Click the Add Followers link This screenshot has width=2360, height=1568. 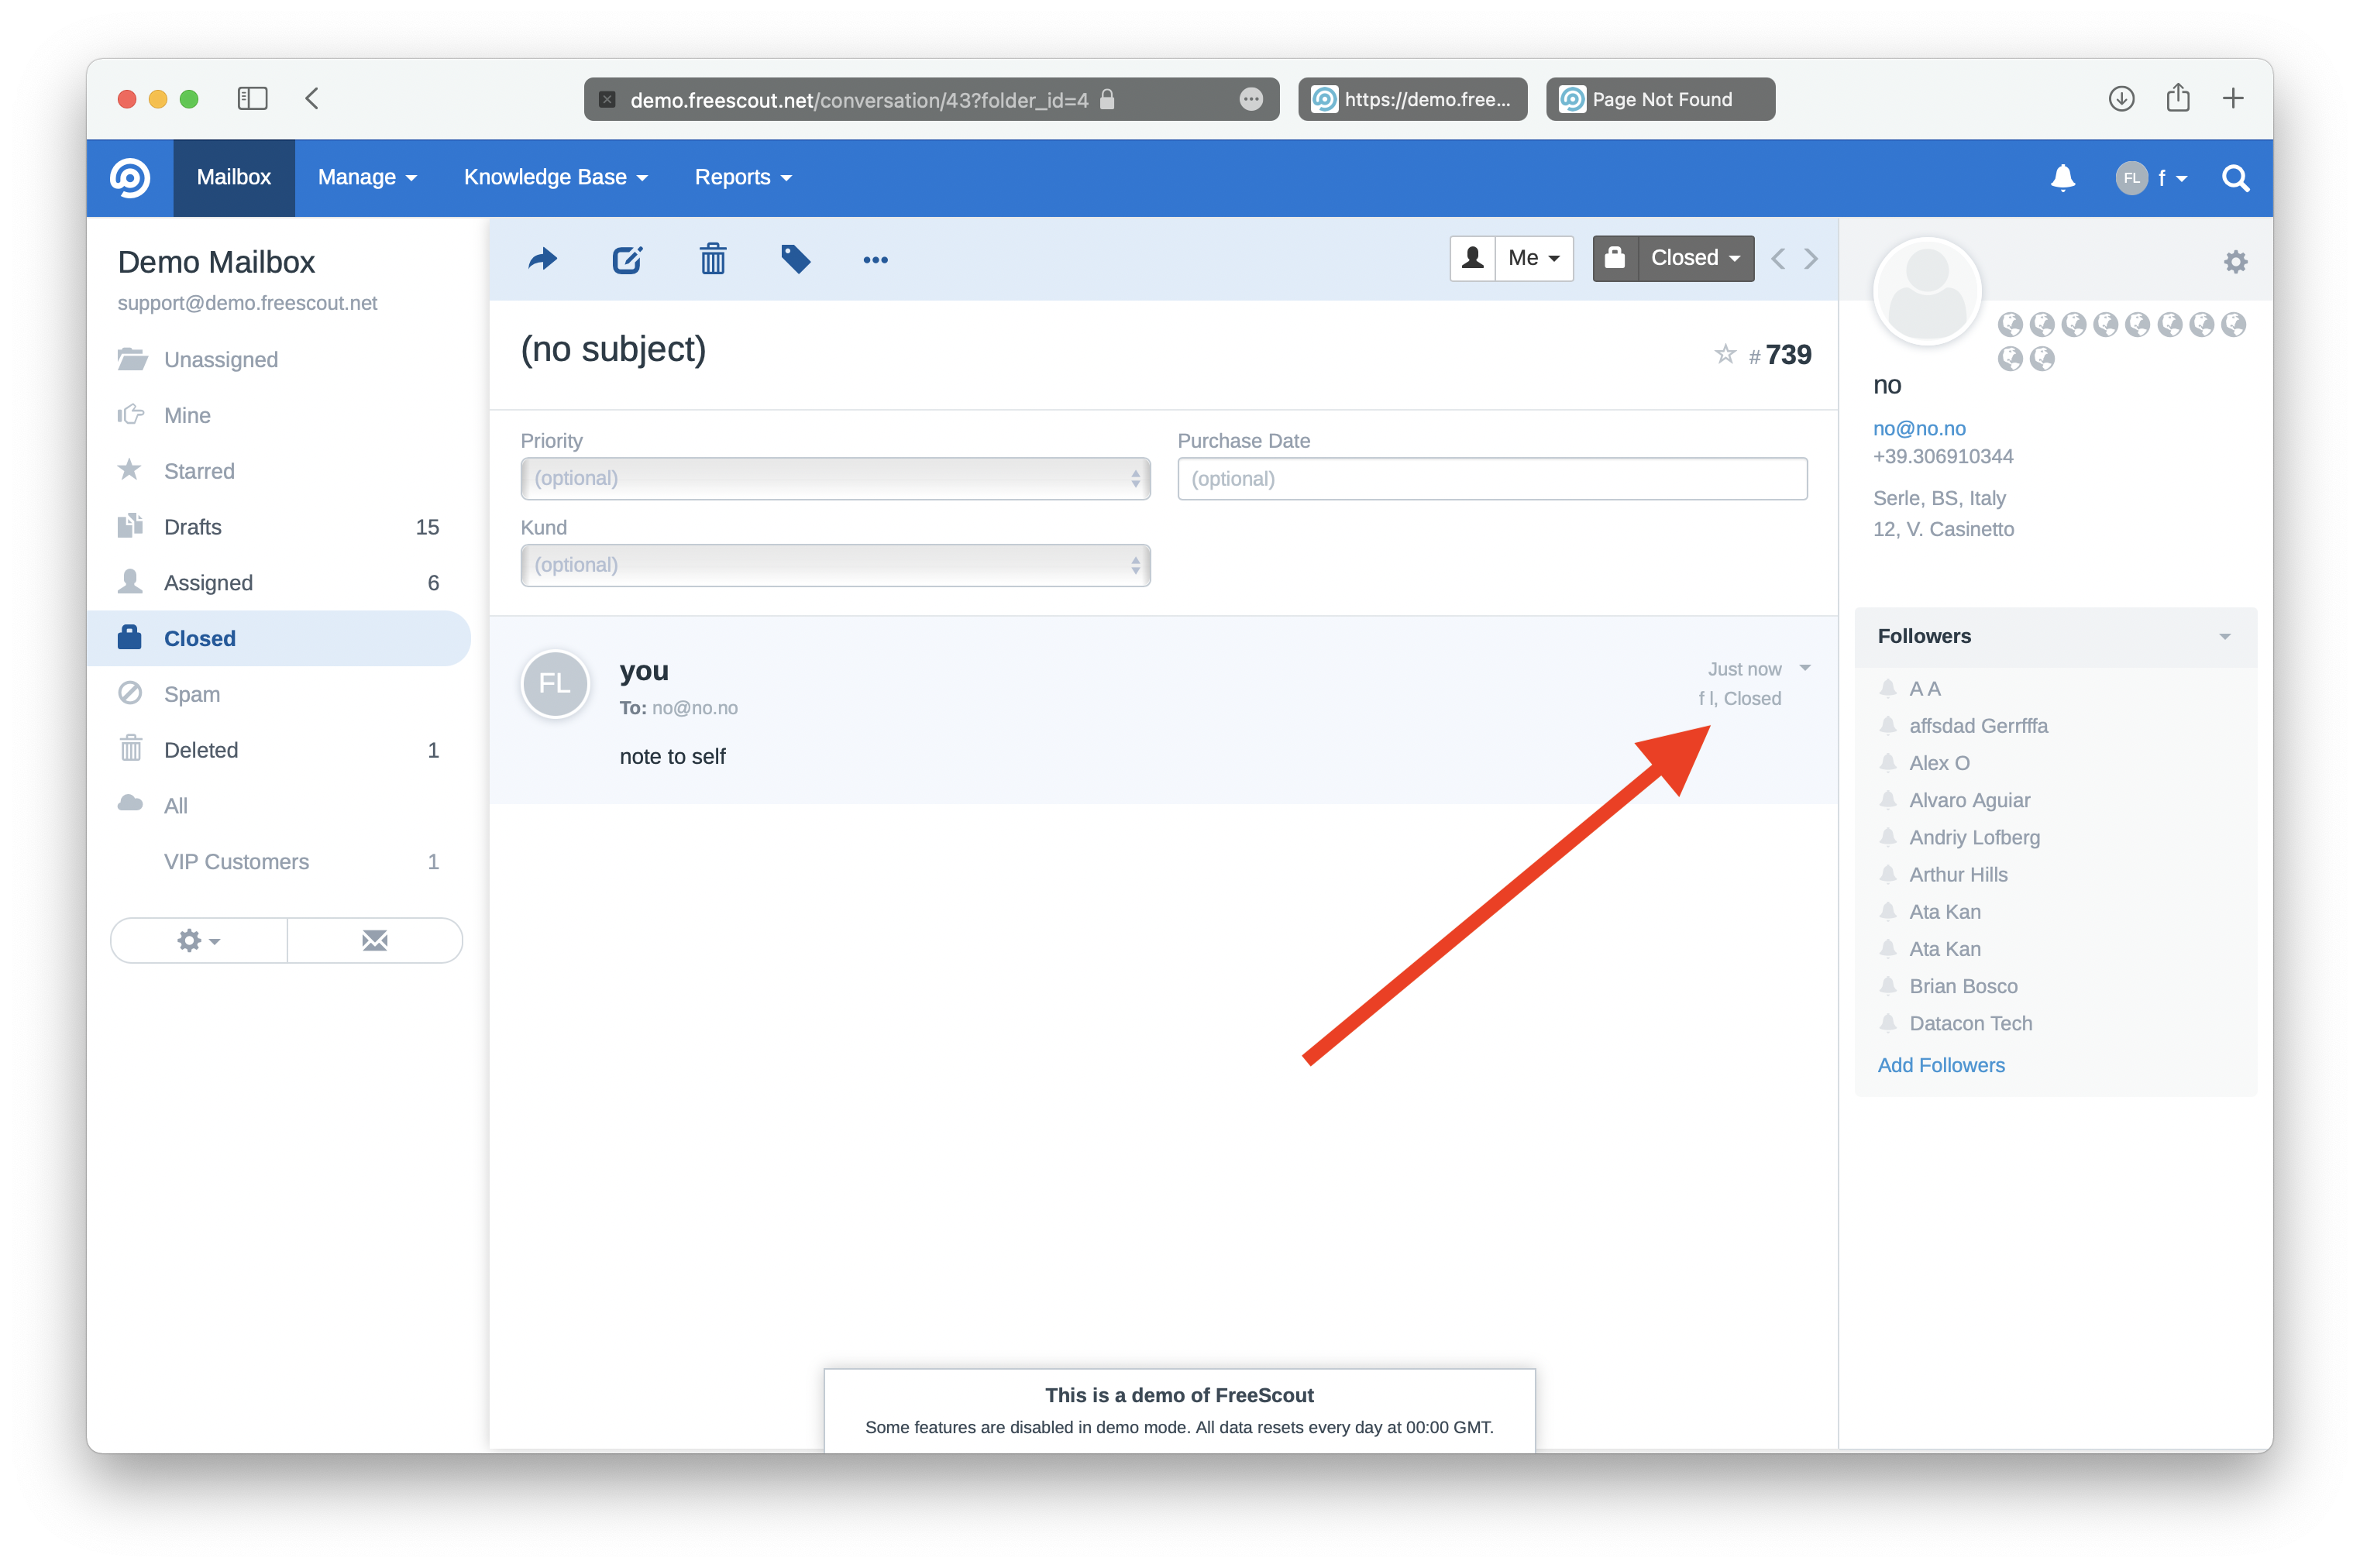(1940, 1065)
